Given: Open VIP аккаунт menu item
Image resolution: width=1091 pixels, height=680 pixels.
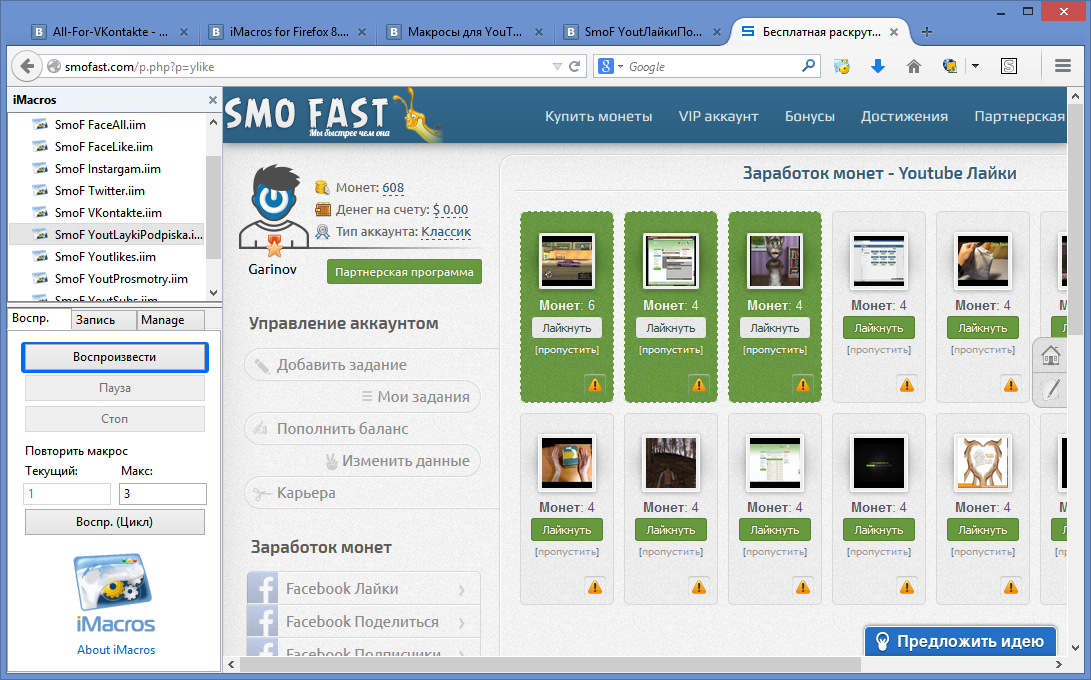Looking at the screenshot, I should point(718,116).
